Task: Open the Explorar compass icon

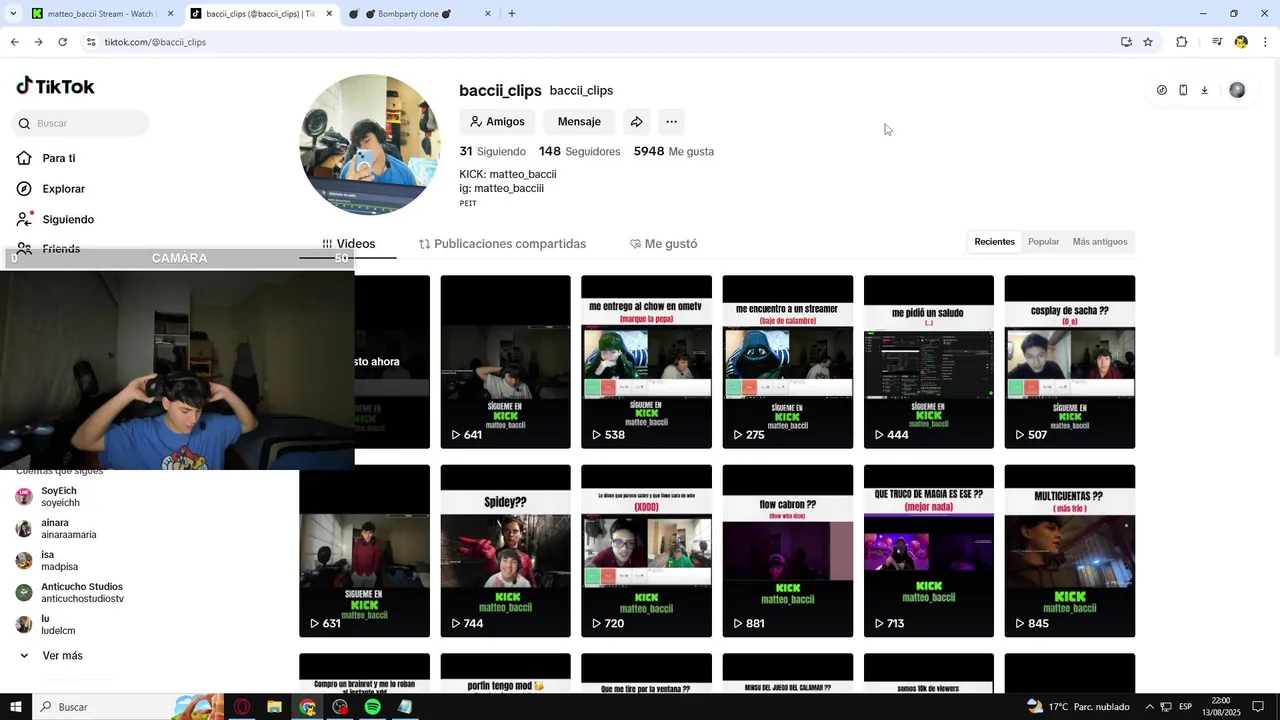Action: point(24,189)
